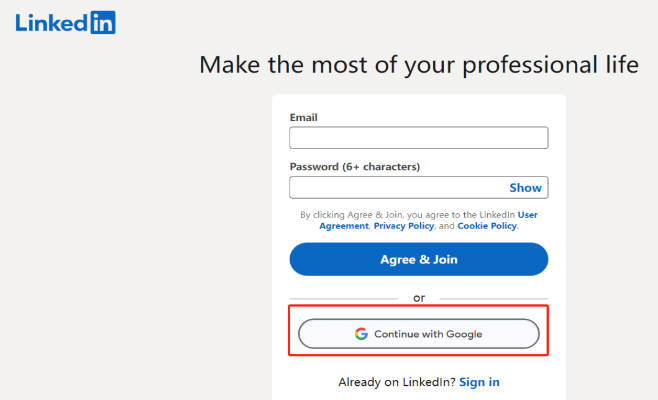Click the blue 'in' square of the LinkedIn logo
Screen dimensions: 658x400
point(102,22)
